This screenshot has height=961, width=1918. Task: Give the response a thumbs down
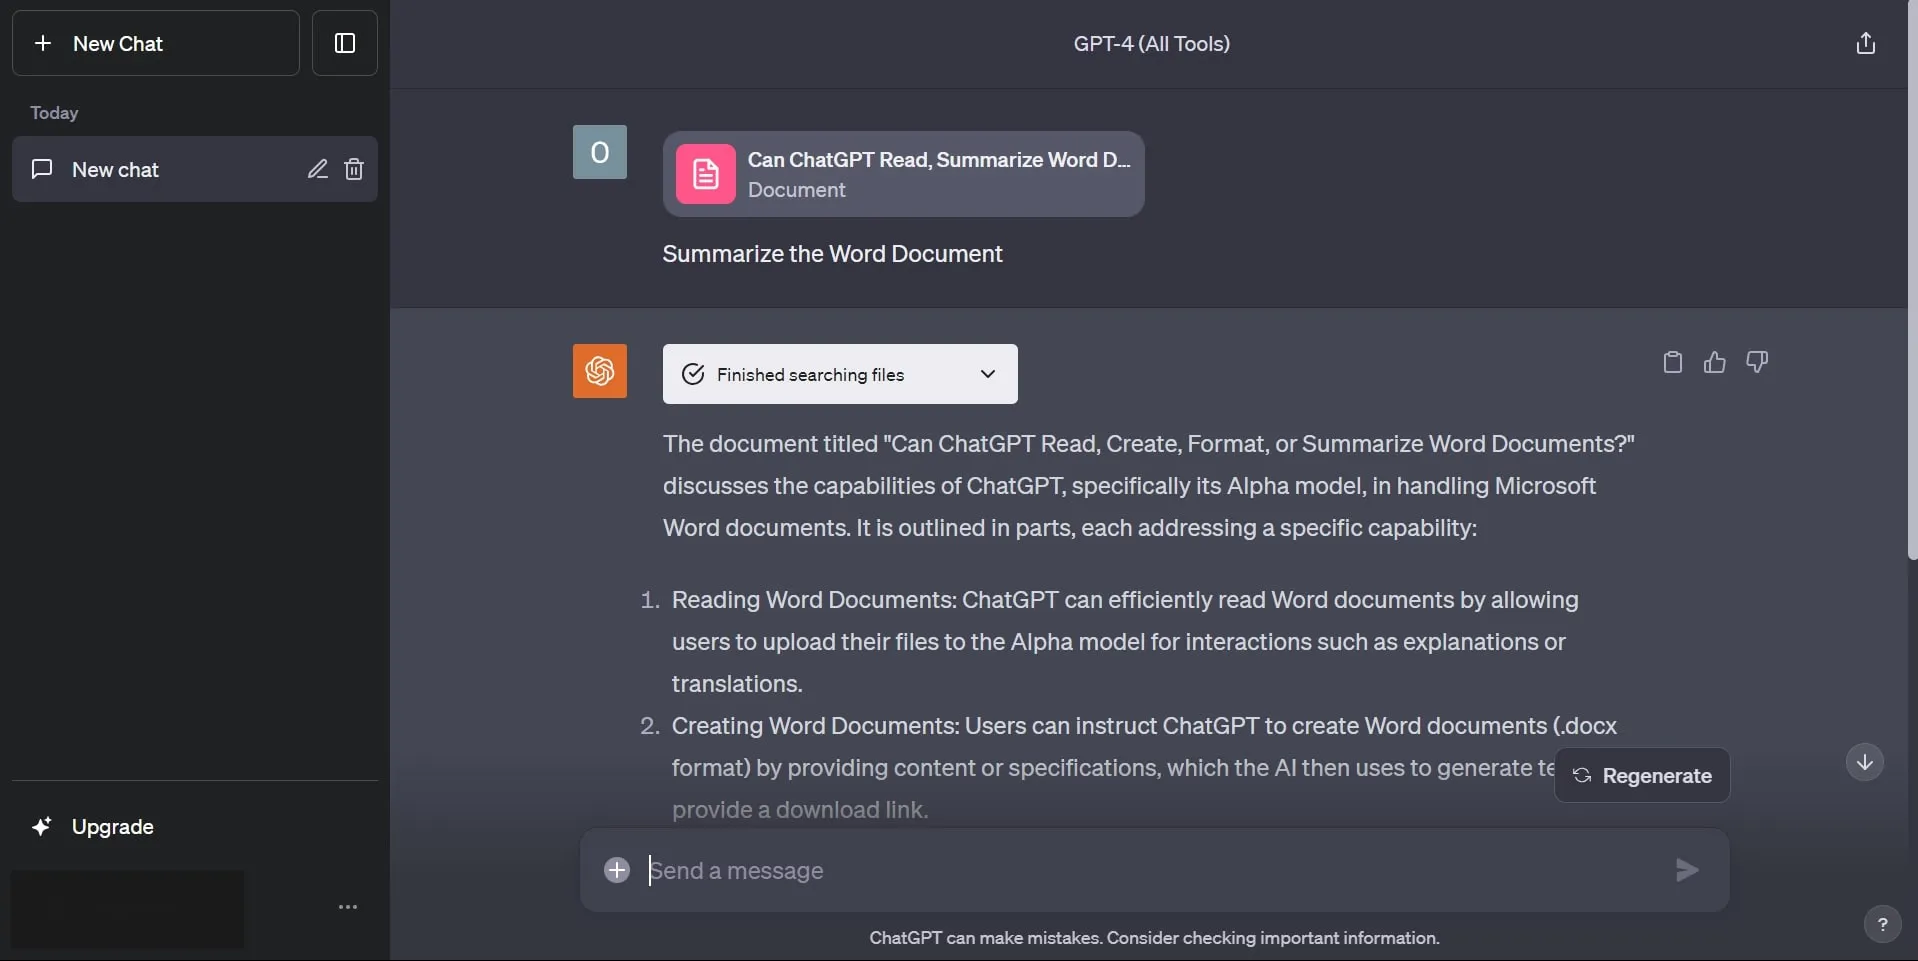1757,362
